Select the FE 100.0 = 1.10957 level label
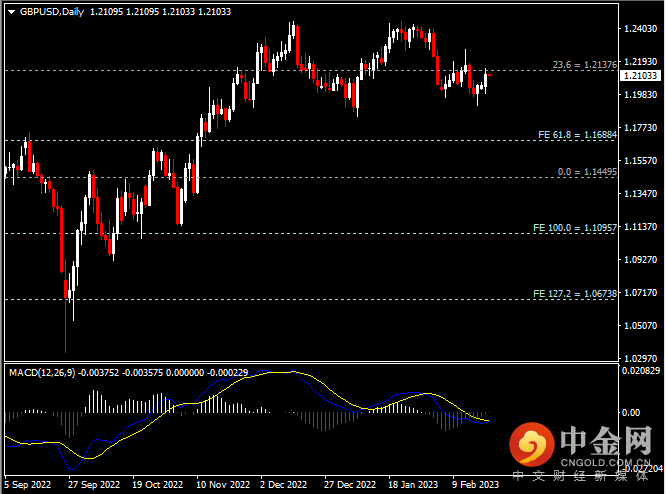This screenshot has height=494, width=666. (574, 228)
